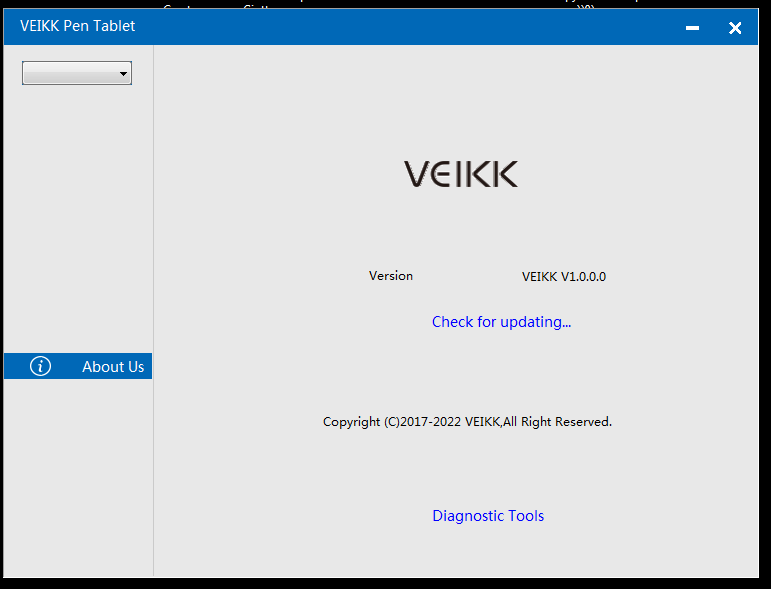Open the empty device dropdown

(77, 73)
